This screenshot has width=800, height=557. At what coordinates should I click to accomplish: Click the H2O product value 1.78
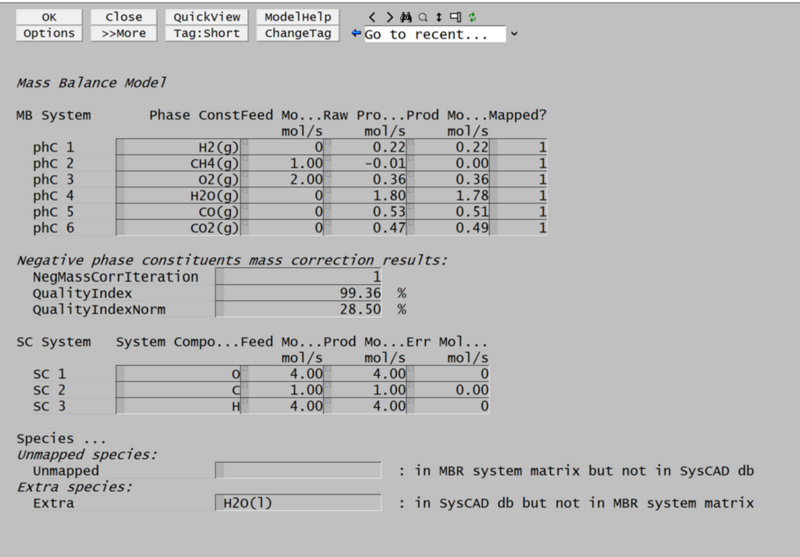449,195
